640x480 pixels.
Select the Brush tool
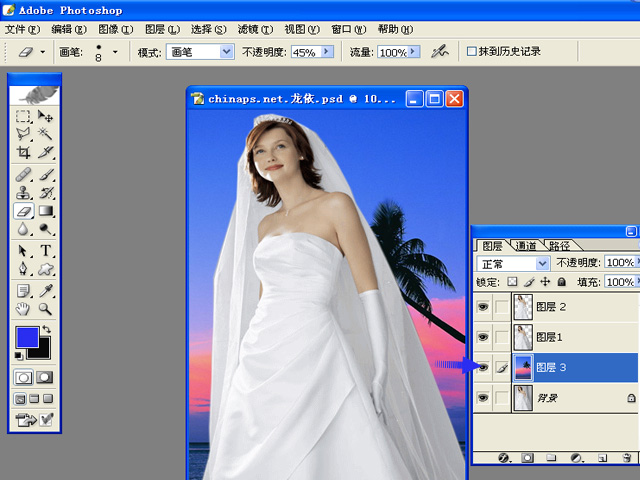[x=45, y=175]
